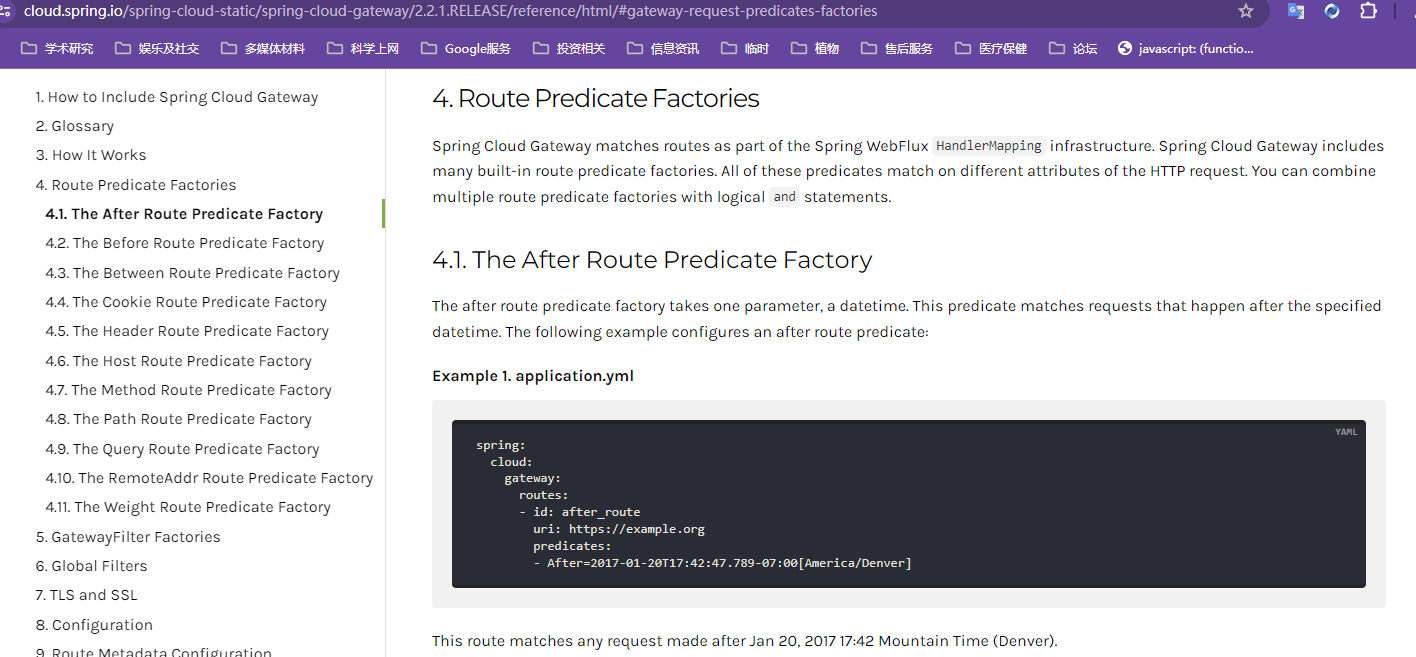1416x657 pixels.
Task: Open the 信息资讯 bookmark folder
Action: pyautogui.click(x=663, y=48)
